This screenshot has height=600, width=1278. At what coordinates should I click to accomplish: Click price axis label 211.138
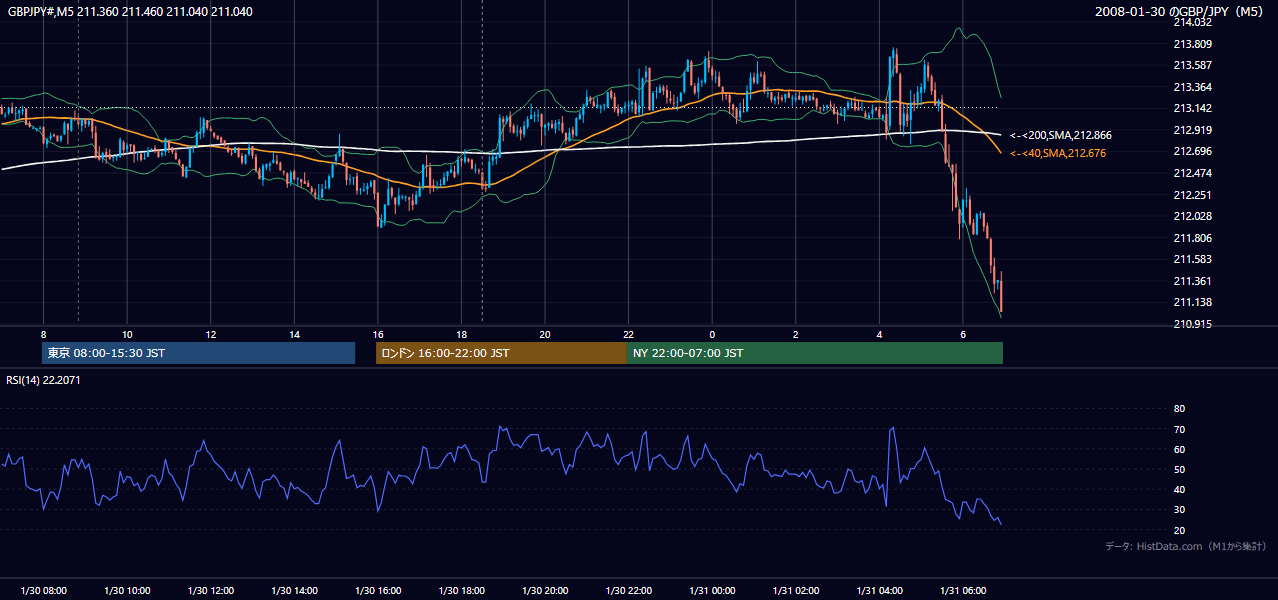point(1193,302)
